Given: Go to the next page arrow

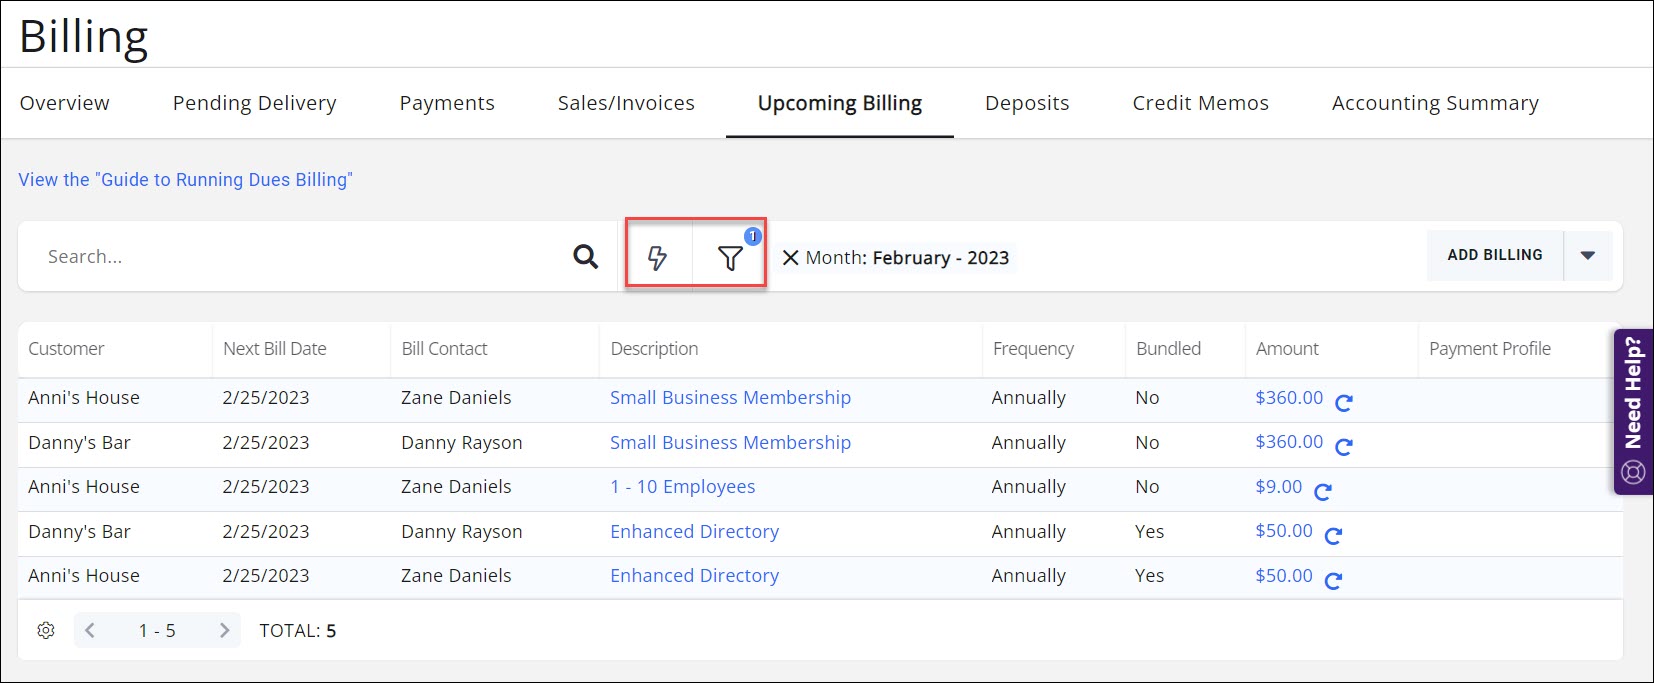Looking at the screenshot, I should coord(224,630).
